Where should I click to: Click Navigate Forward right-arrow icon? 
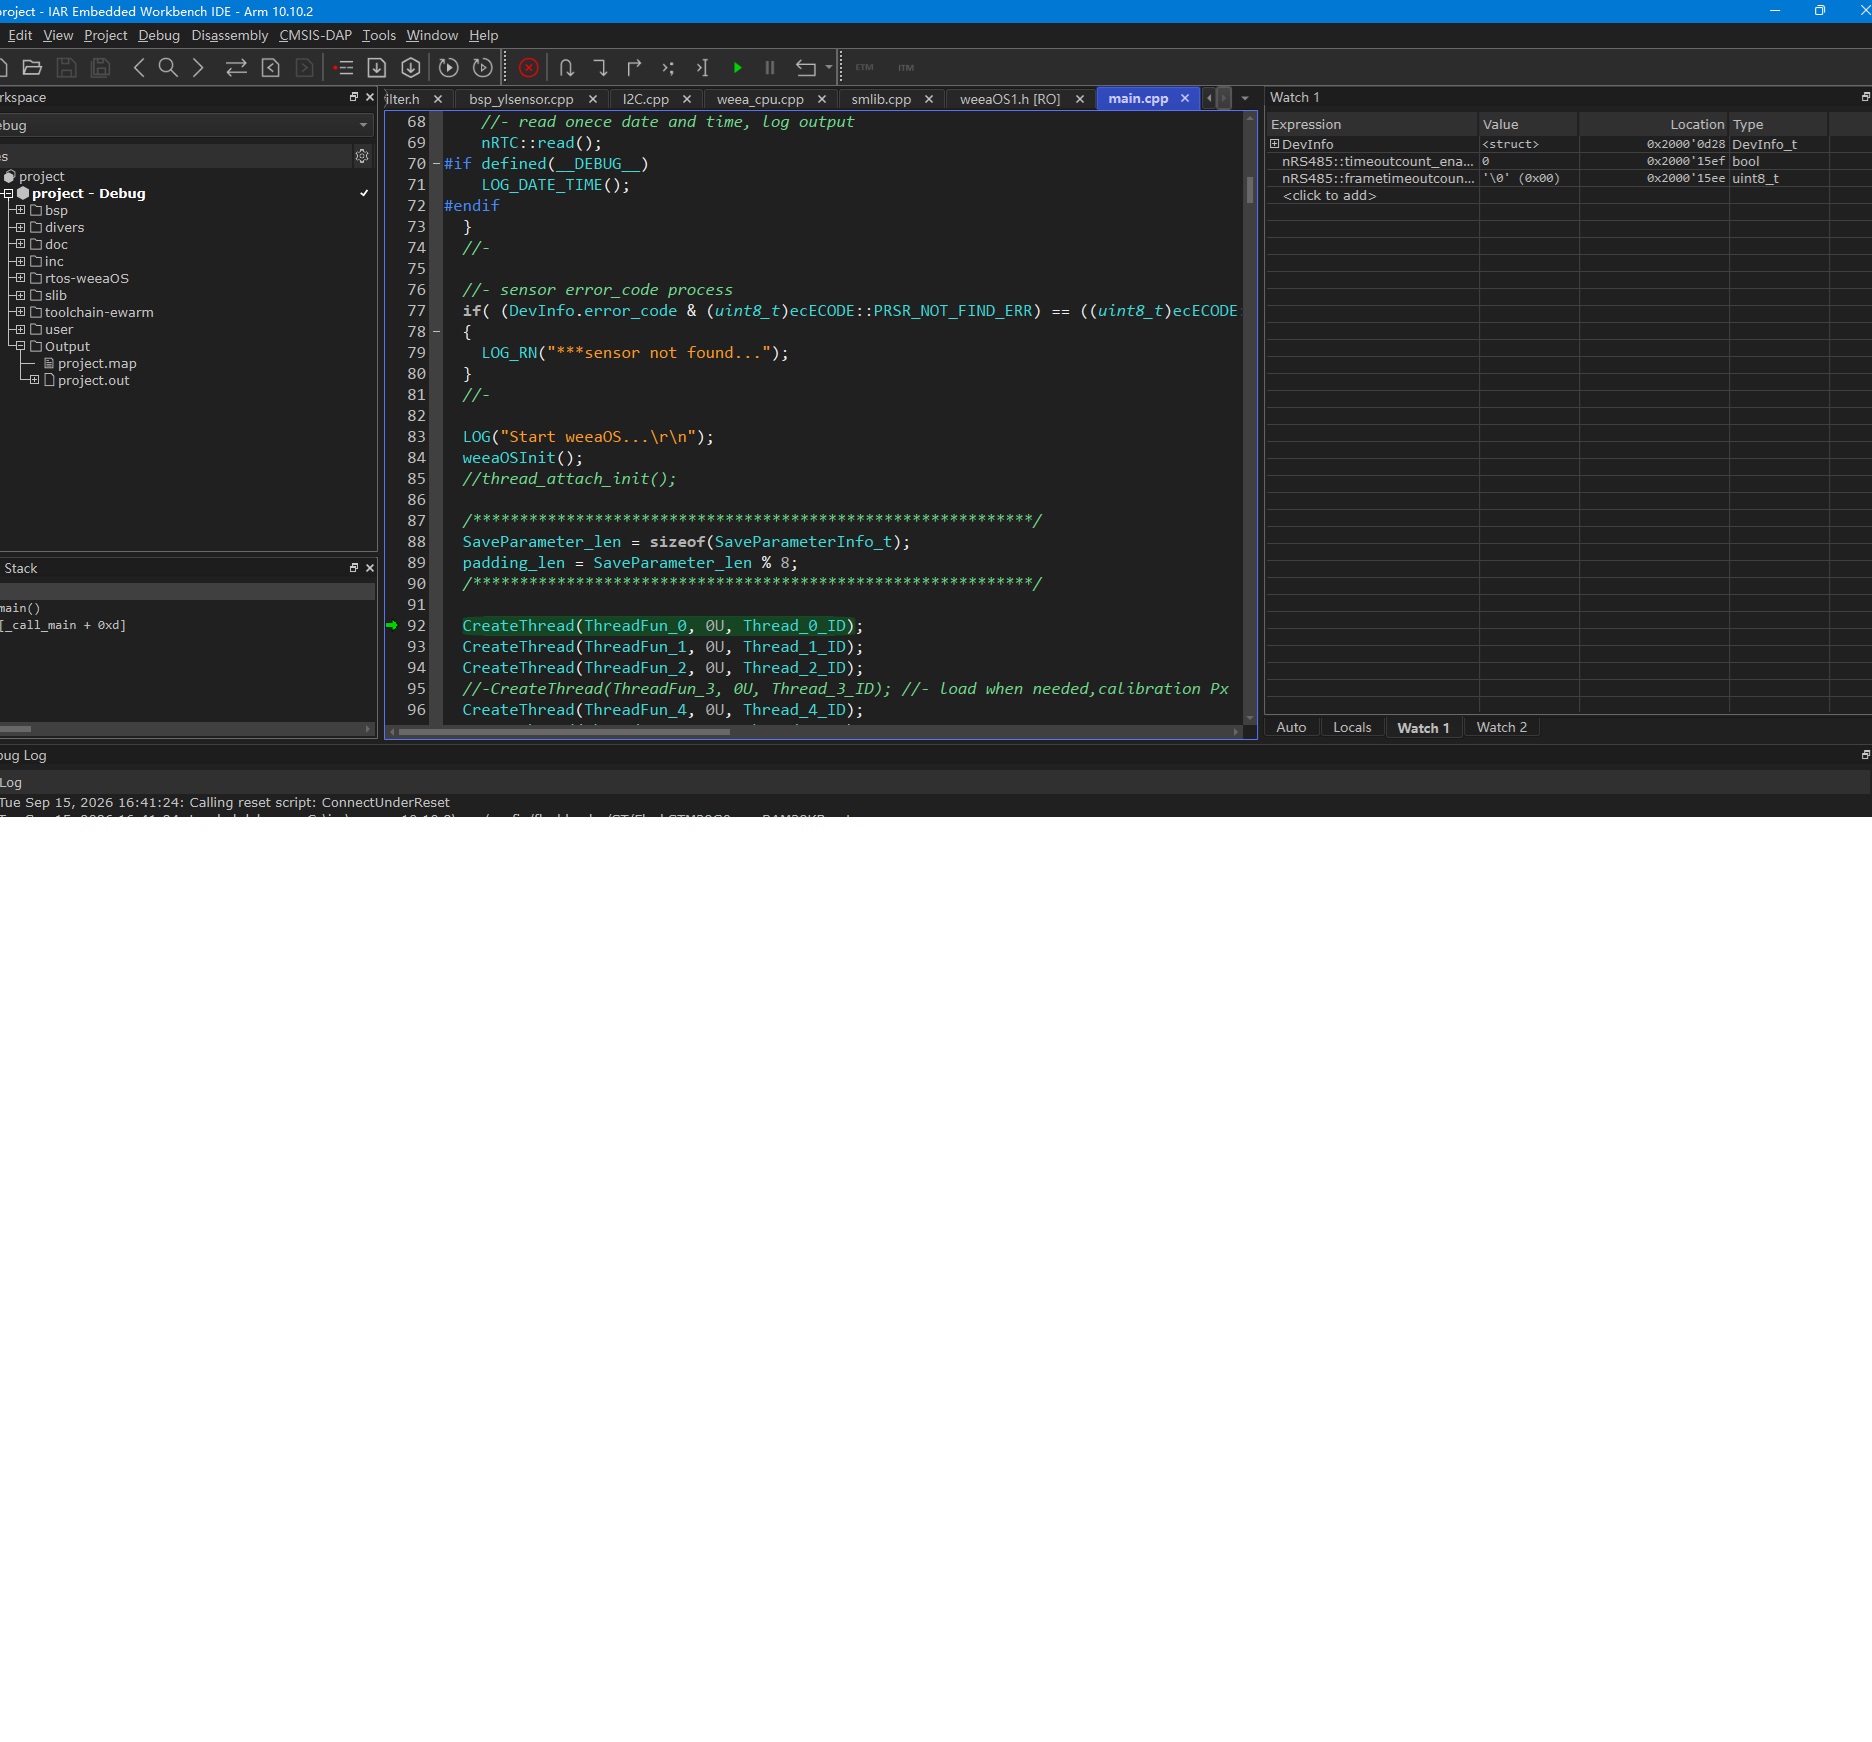point(198,68)
